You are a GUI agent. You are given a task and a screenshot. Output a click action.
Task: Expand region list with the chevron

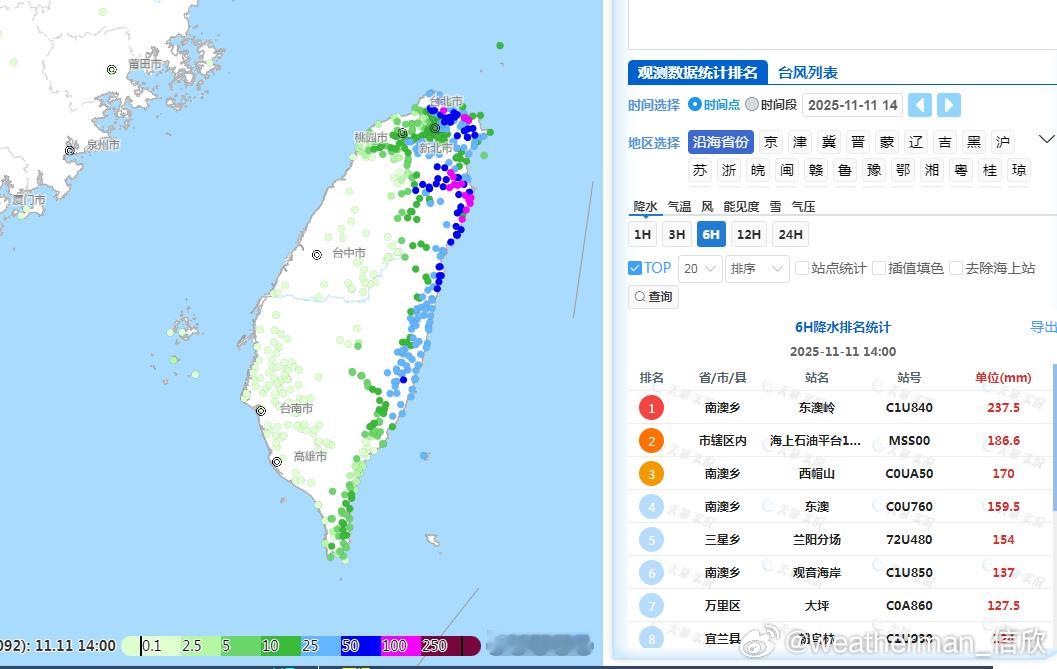[x=1046, y=140]
